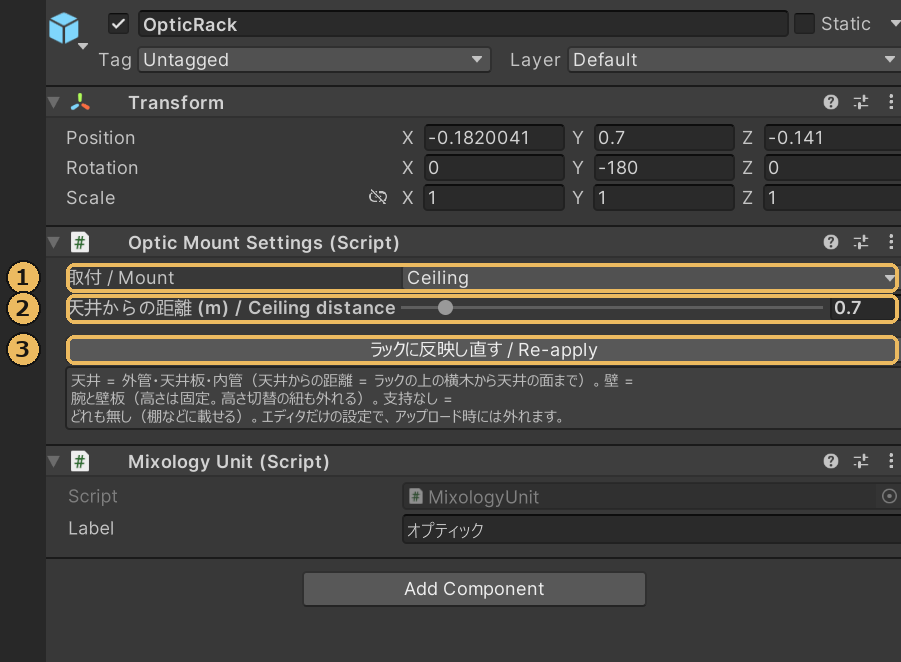This screenshot has height=662, width=901.
Task: Open Transform presets icon
Action: coord(861,102)
